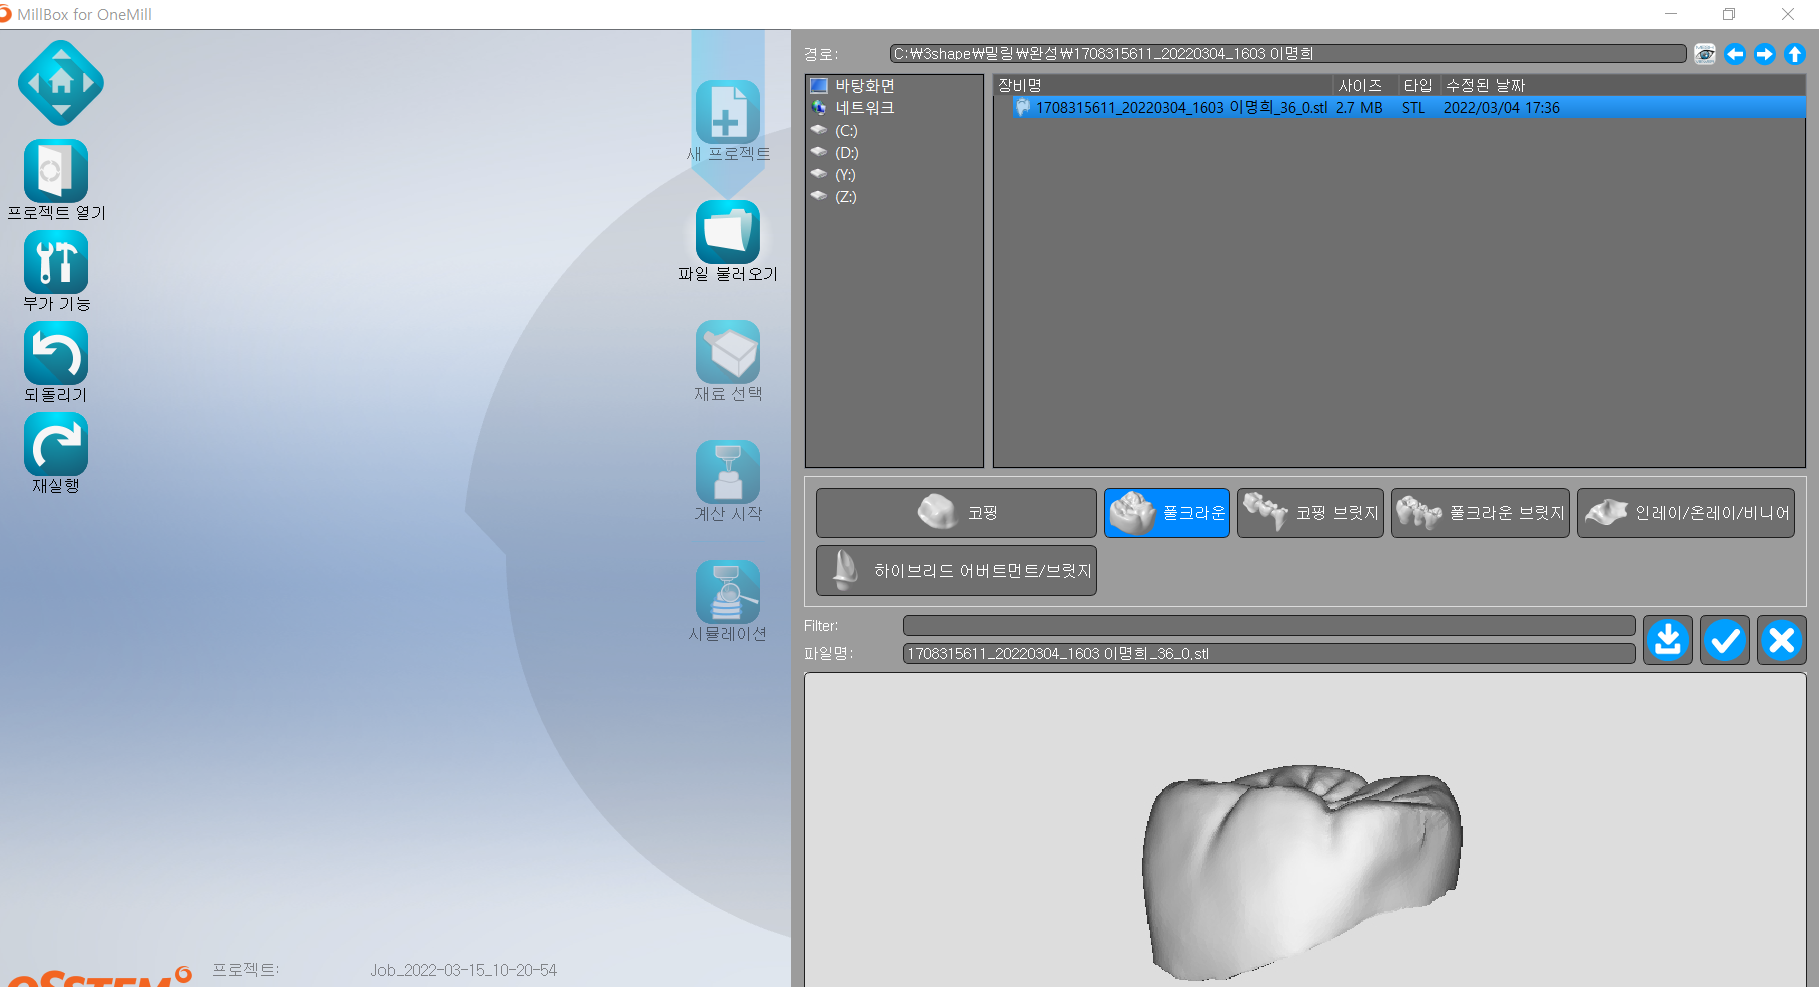Go forward with the right arrow icon
This screenshot has height=987, width=1819.
[x=1765, y=54]
